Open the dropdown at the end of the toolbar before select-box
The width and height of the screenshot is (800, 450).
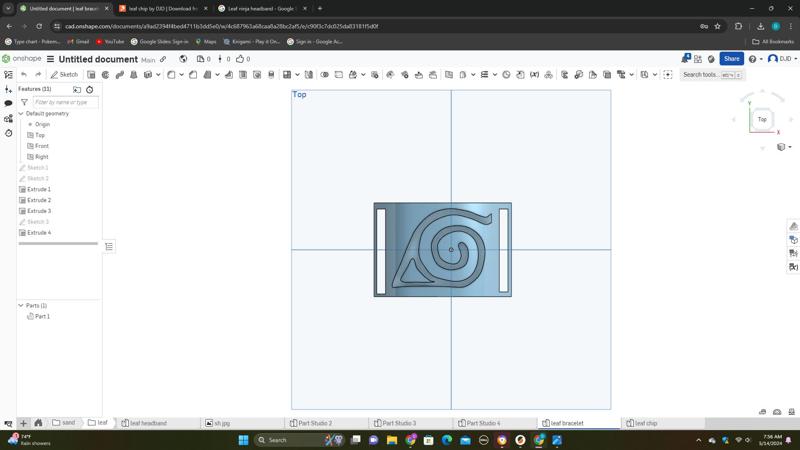[655, 75]
